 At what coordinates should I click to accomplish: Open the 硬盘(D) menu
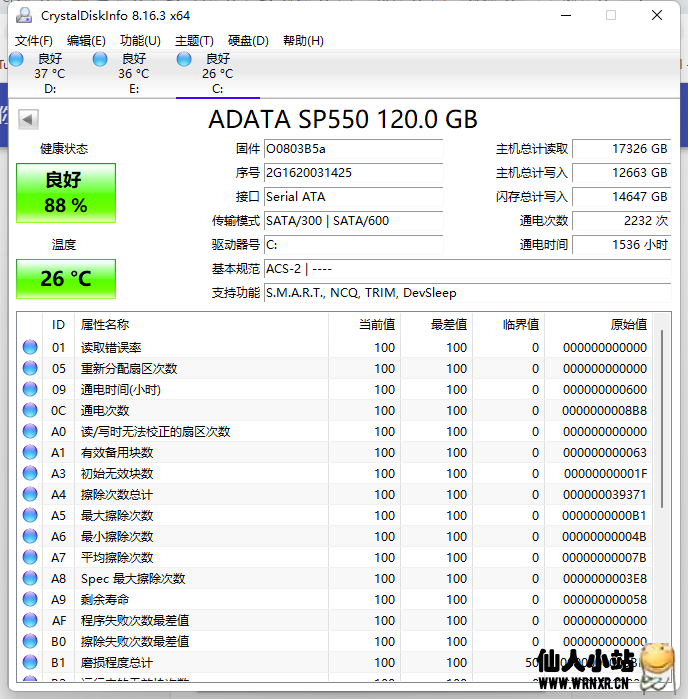248,41
